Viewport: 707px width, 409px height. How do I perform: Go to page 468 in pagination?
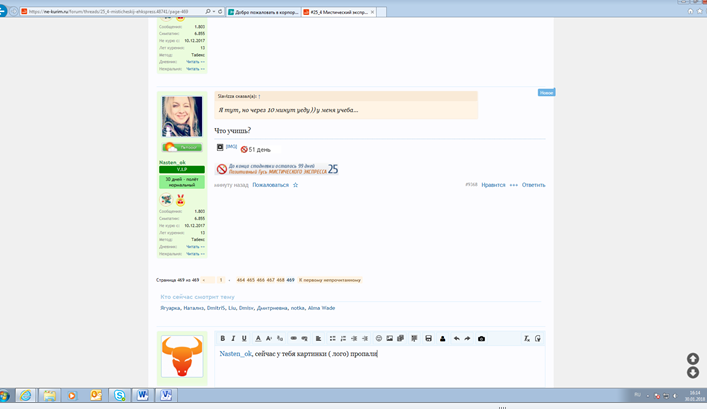click(x=280, y=280)
